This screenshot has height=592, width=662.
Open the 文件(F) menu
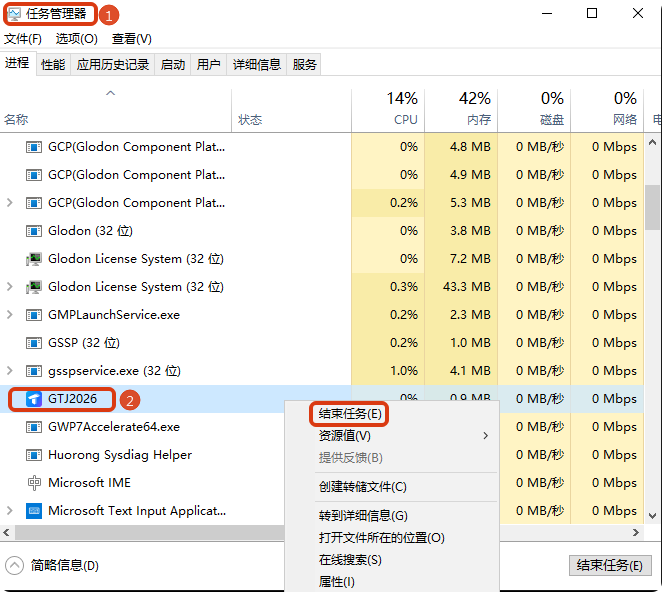click(23, 39)
